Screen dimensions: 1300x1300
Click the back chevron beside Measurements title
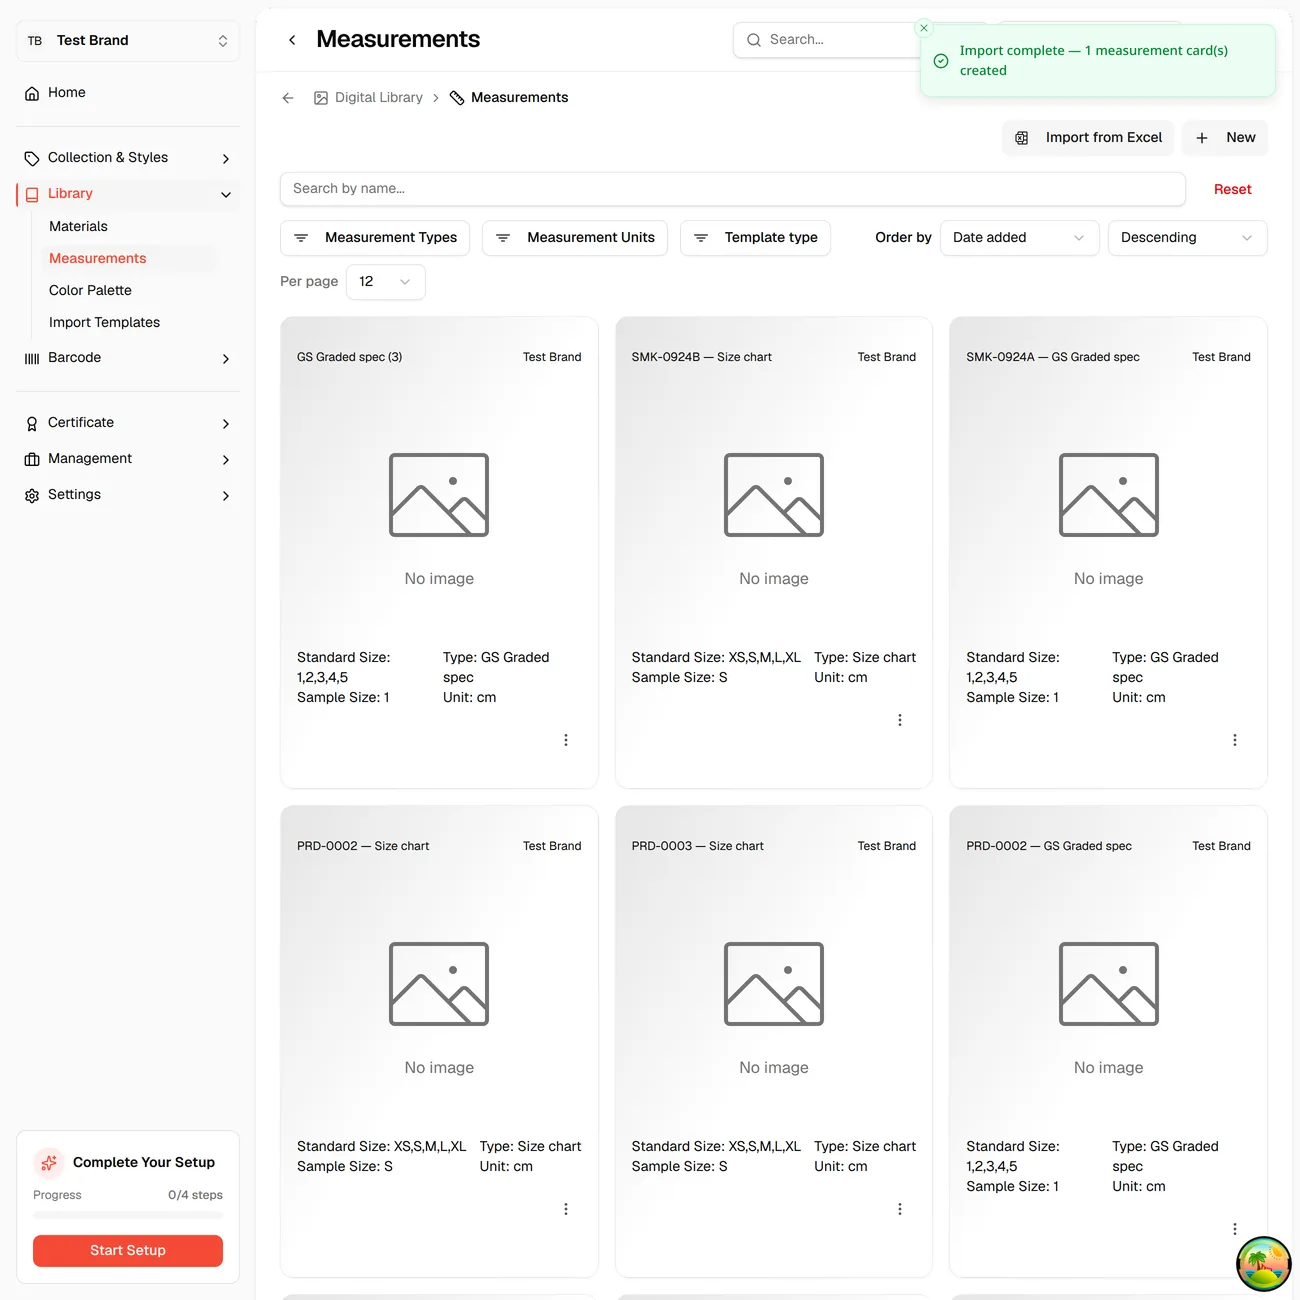[x=292, y=40]
